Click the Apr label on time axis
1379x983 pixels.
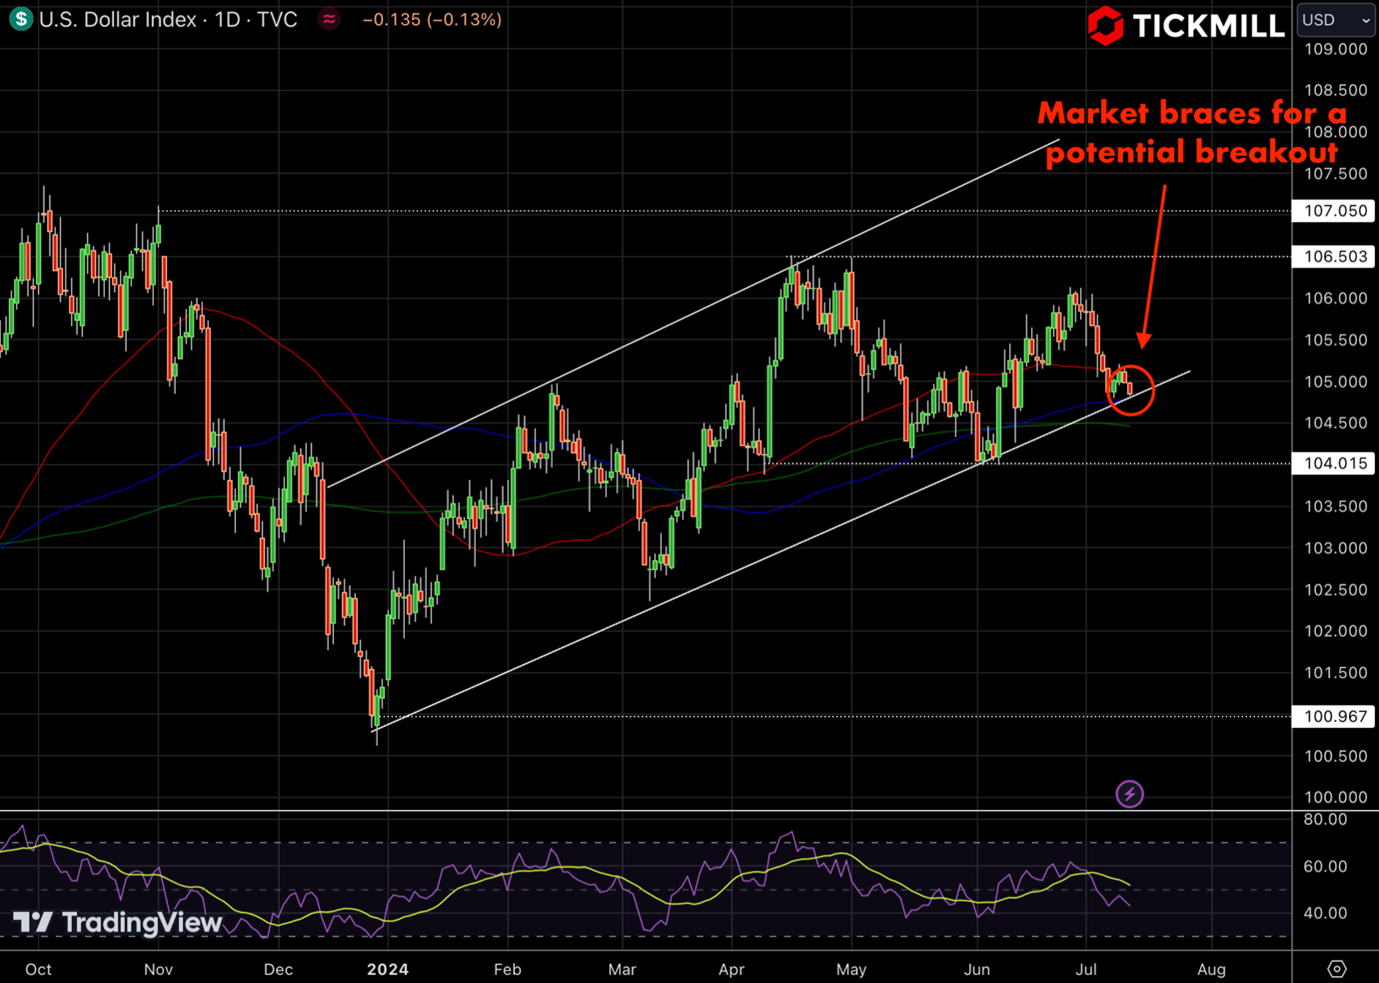pyautogui.click(x=731, y=969)
